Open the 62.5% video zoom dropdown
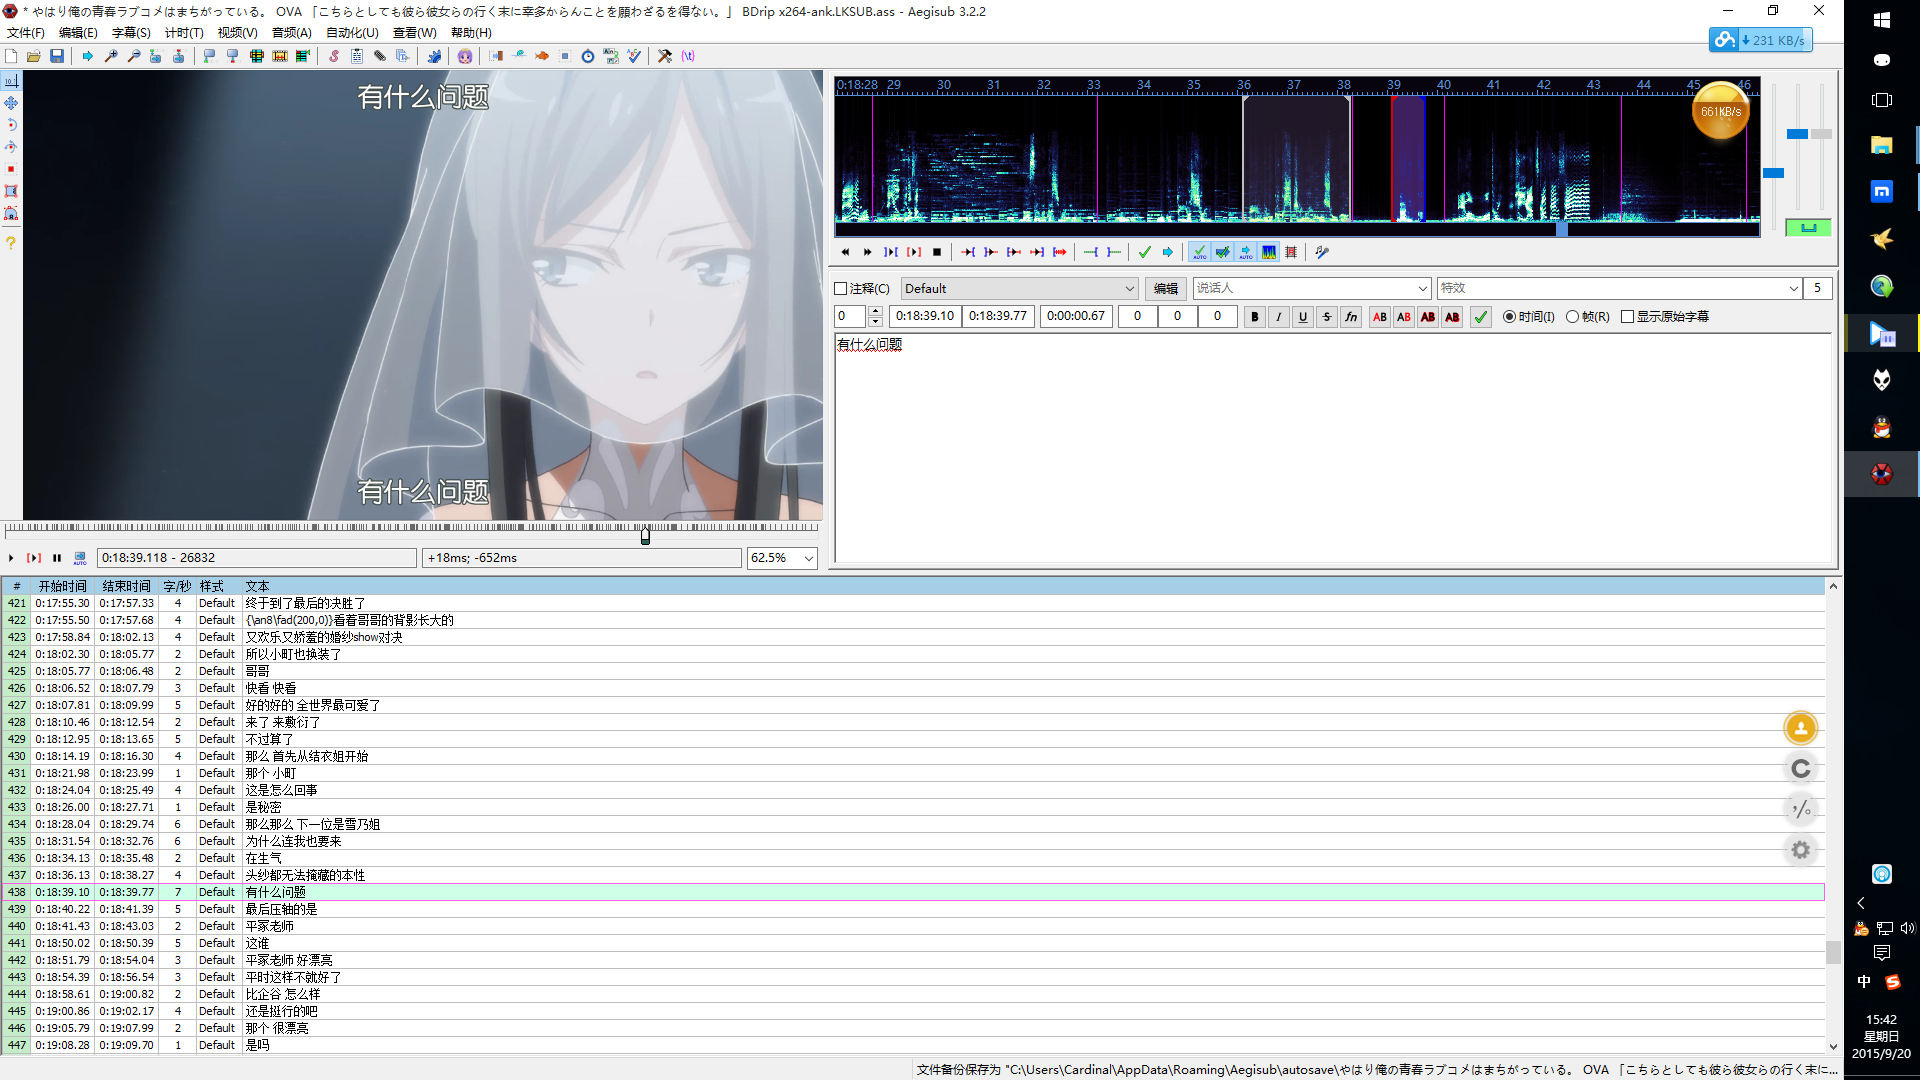Viewport: 1920px width, 1080px height. tap(808, 558)
